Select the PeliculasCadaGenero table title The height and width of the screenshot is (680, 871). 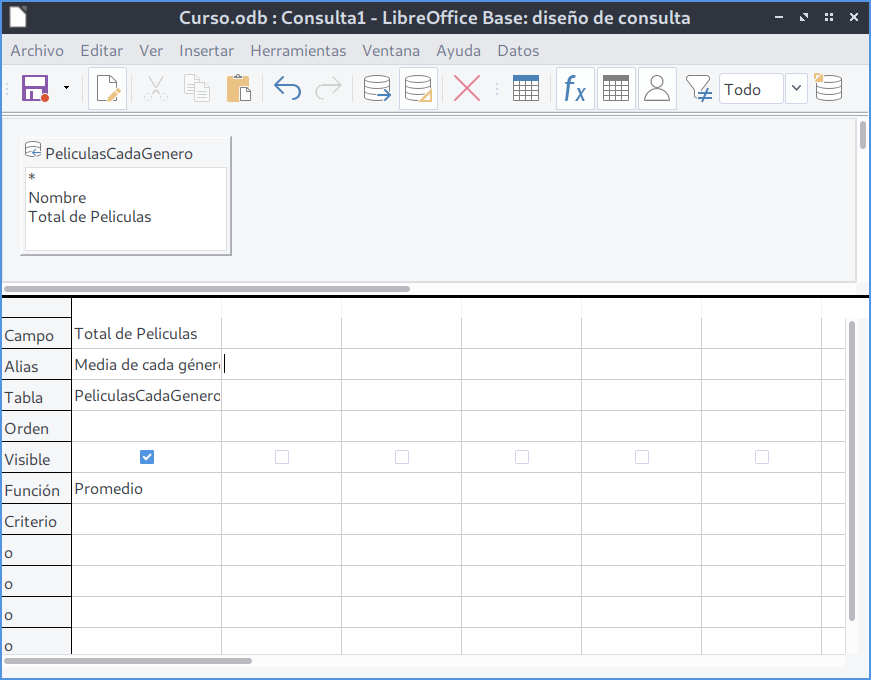119,153
